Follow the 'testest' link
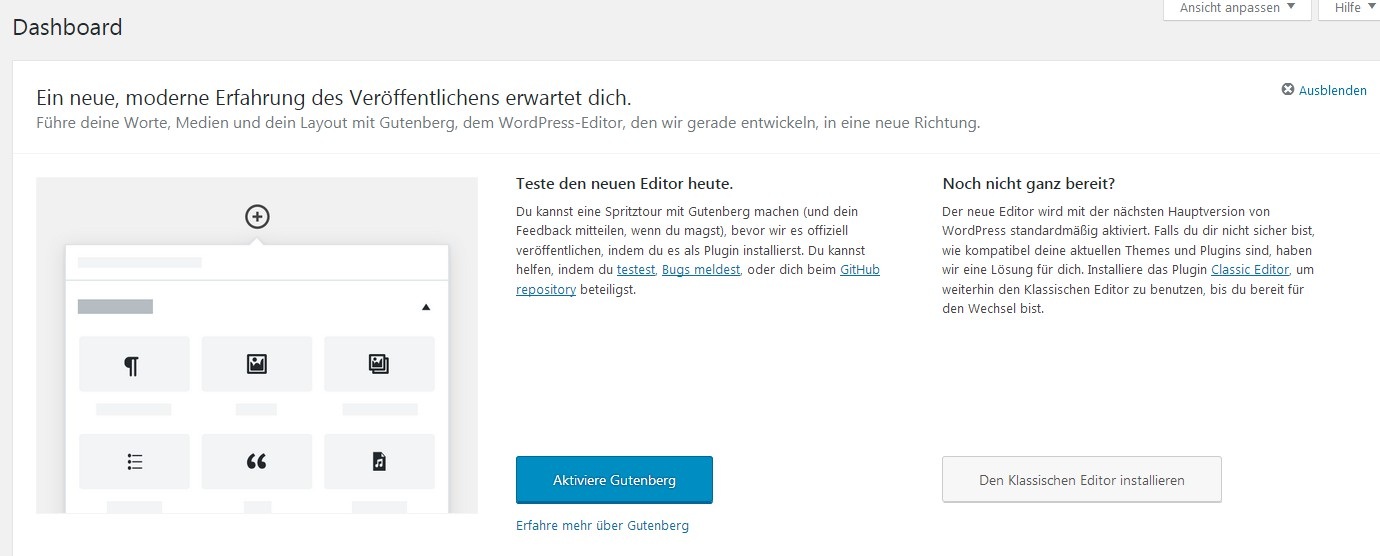 pos(636,270)
